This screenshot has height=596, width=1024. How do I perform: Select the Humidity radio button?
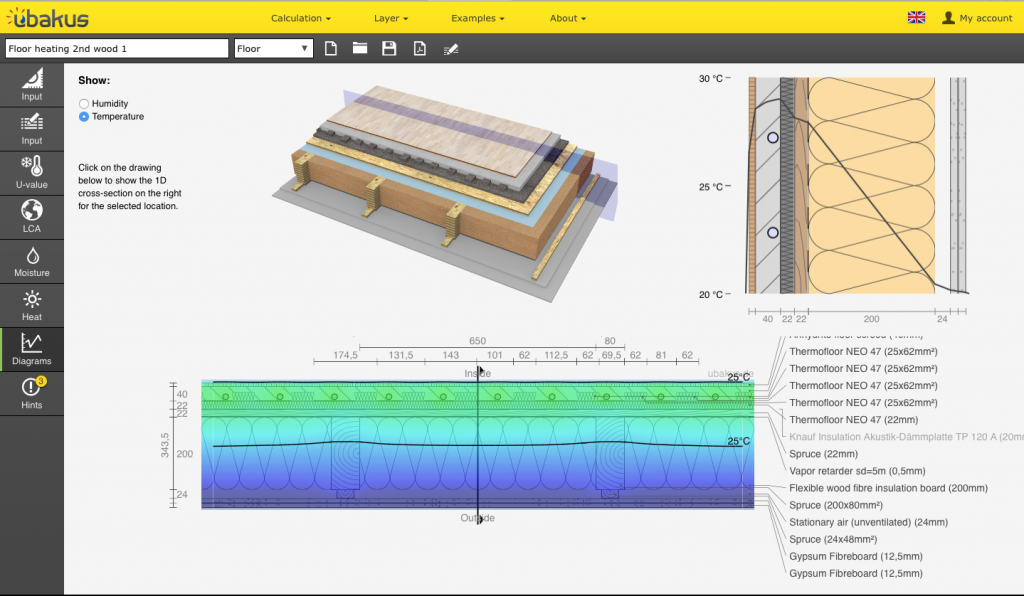(x=84, y=104)
